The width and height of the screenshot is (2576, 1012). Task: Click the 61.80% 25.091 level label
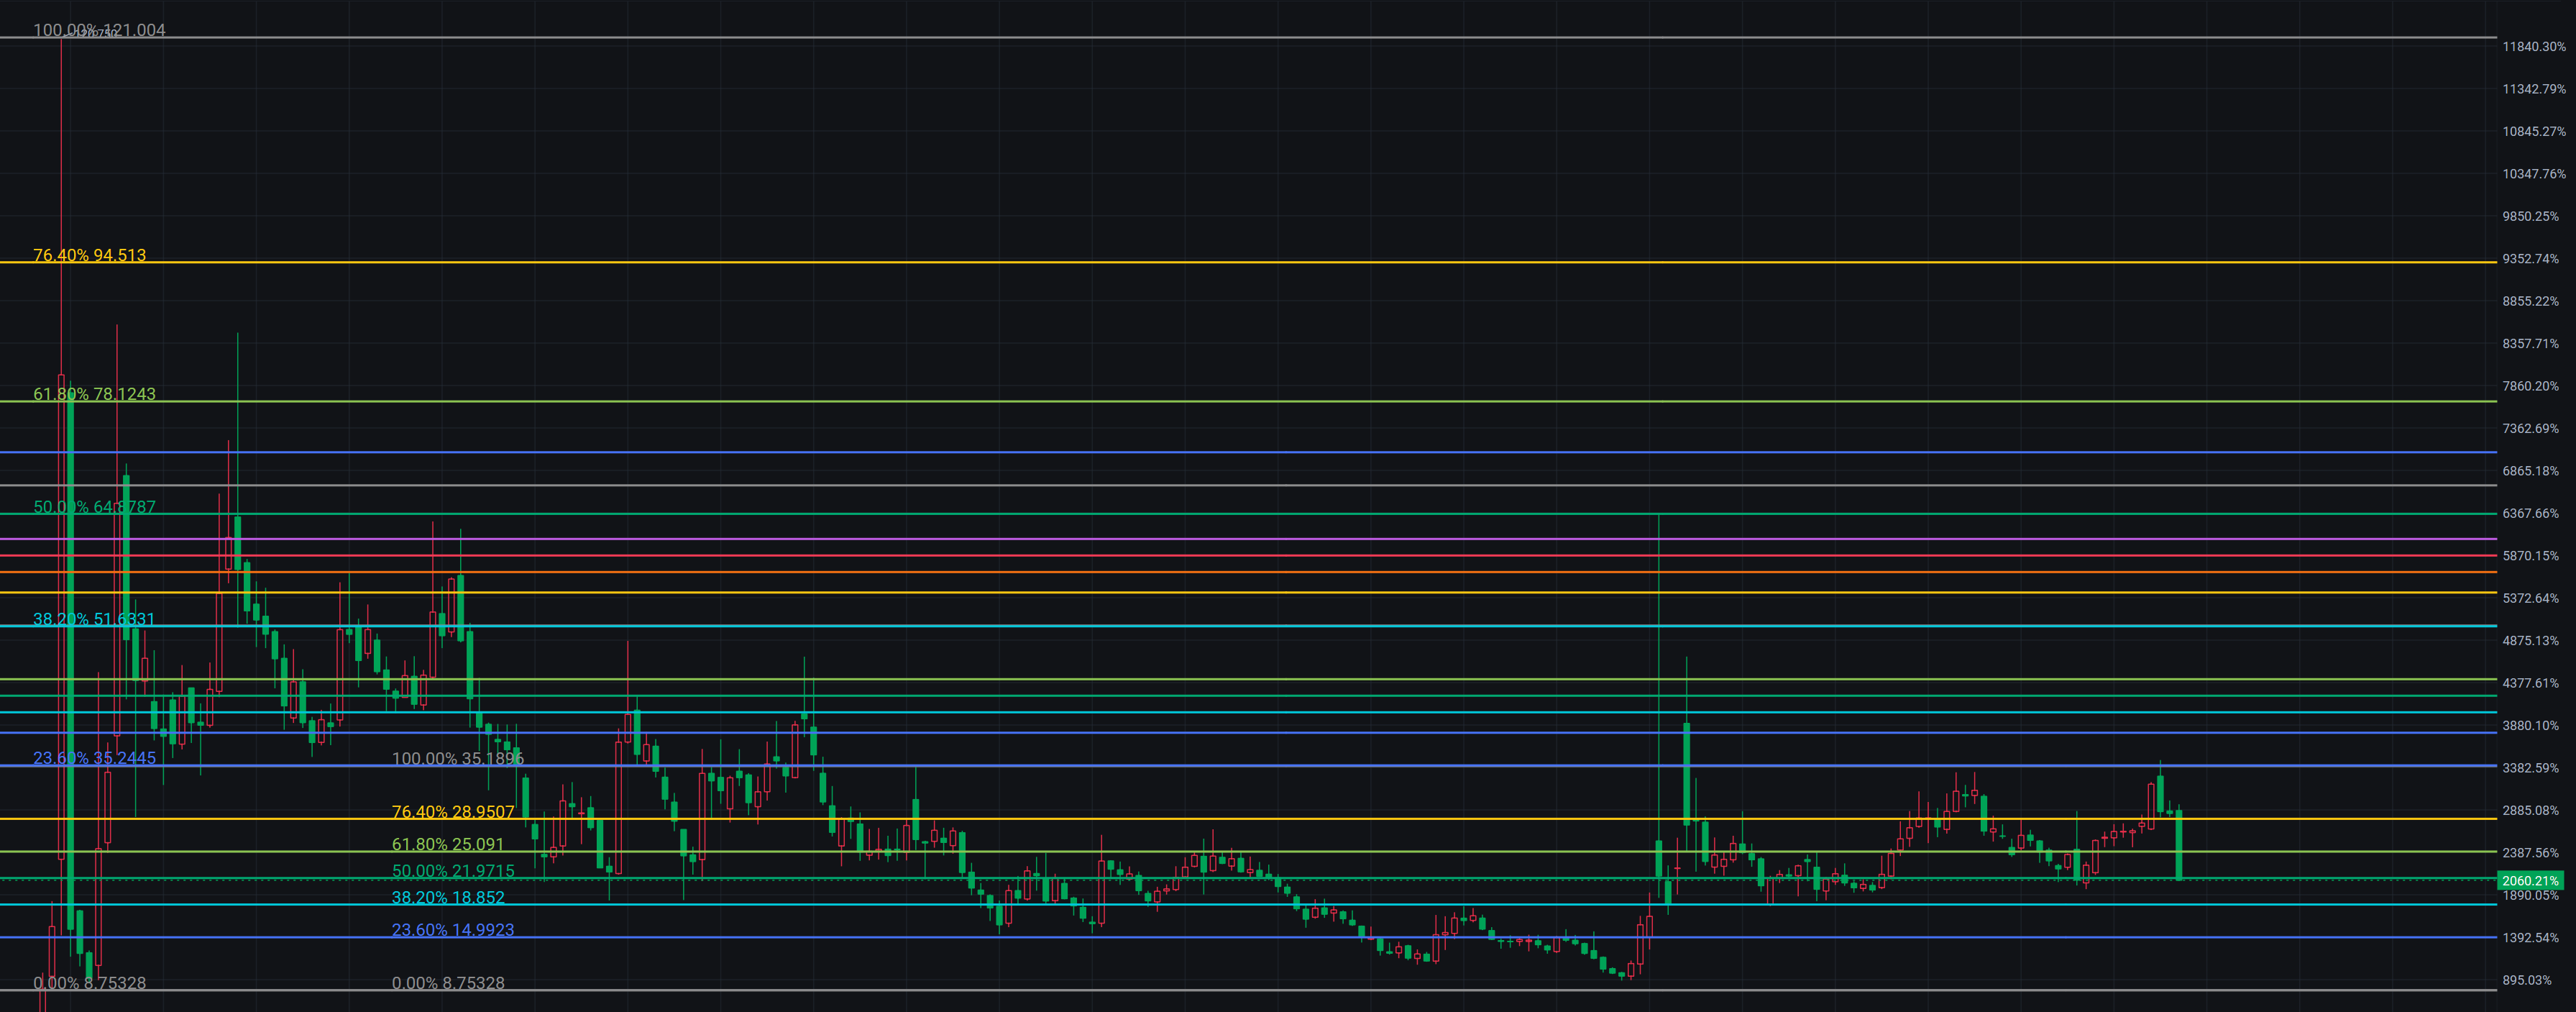[447, 844]
